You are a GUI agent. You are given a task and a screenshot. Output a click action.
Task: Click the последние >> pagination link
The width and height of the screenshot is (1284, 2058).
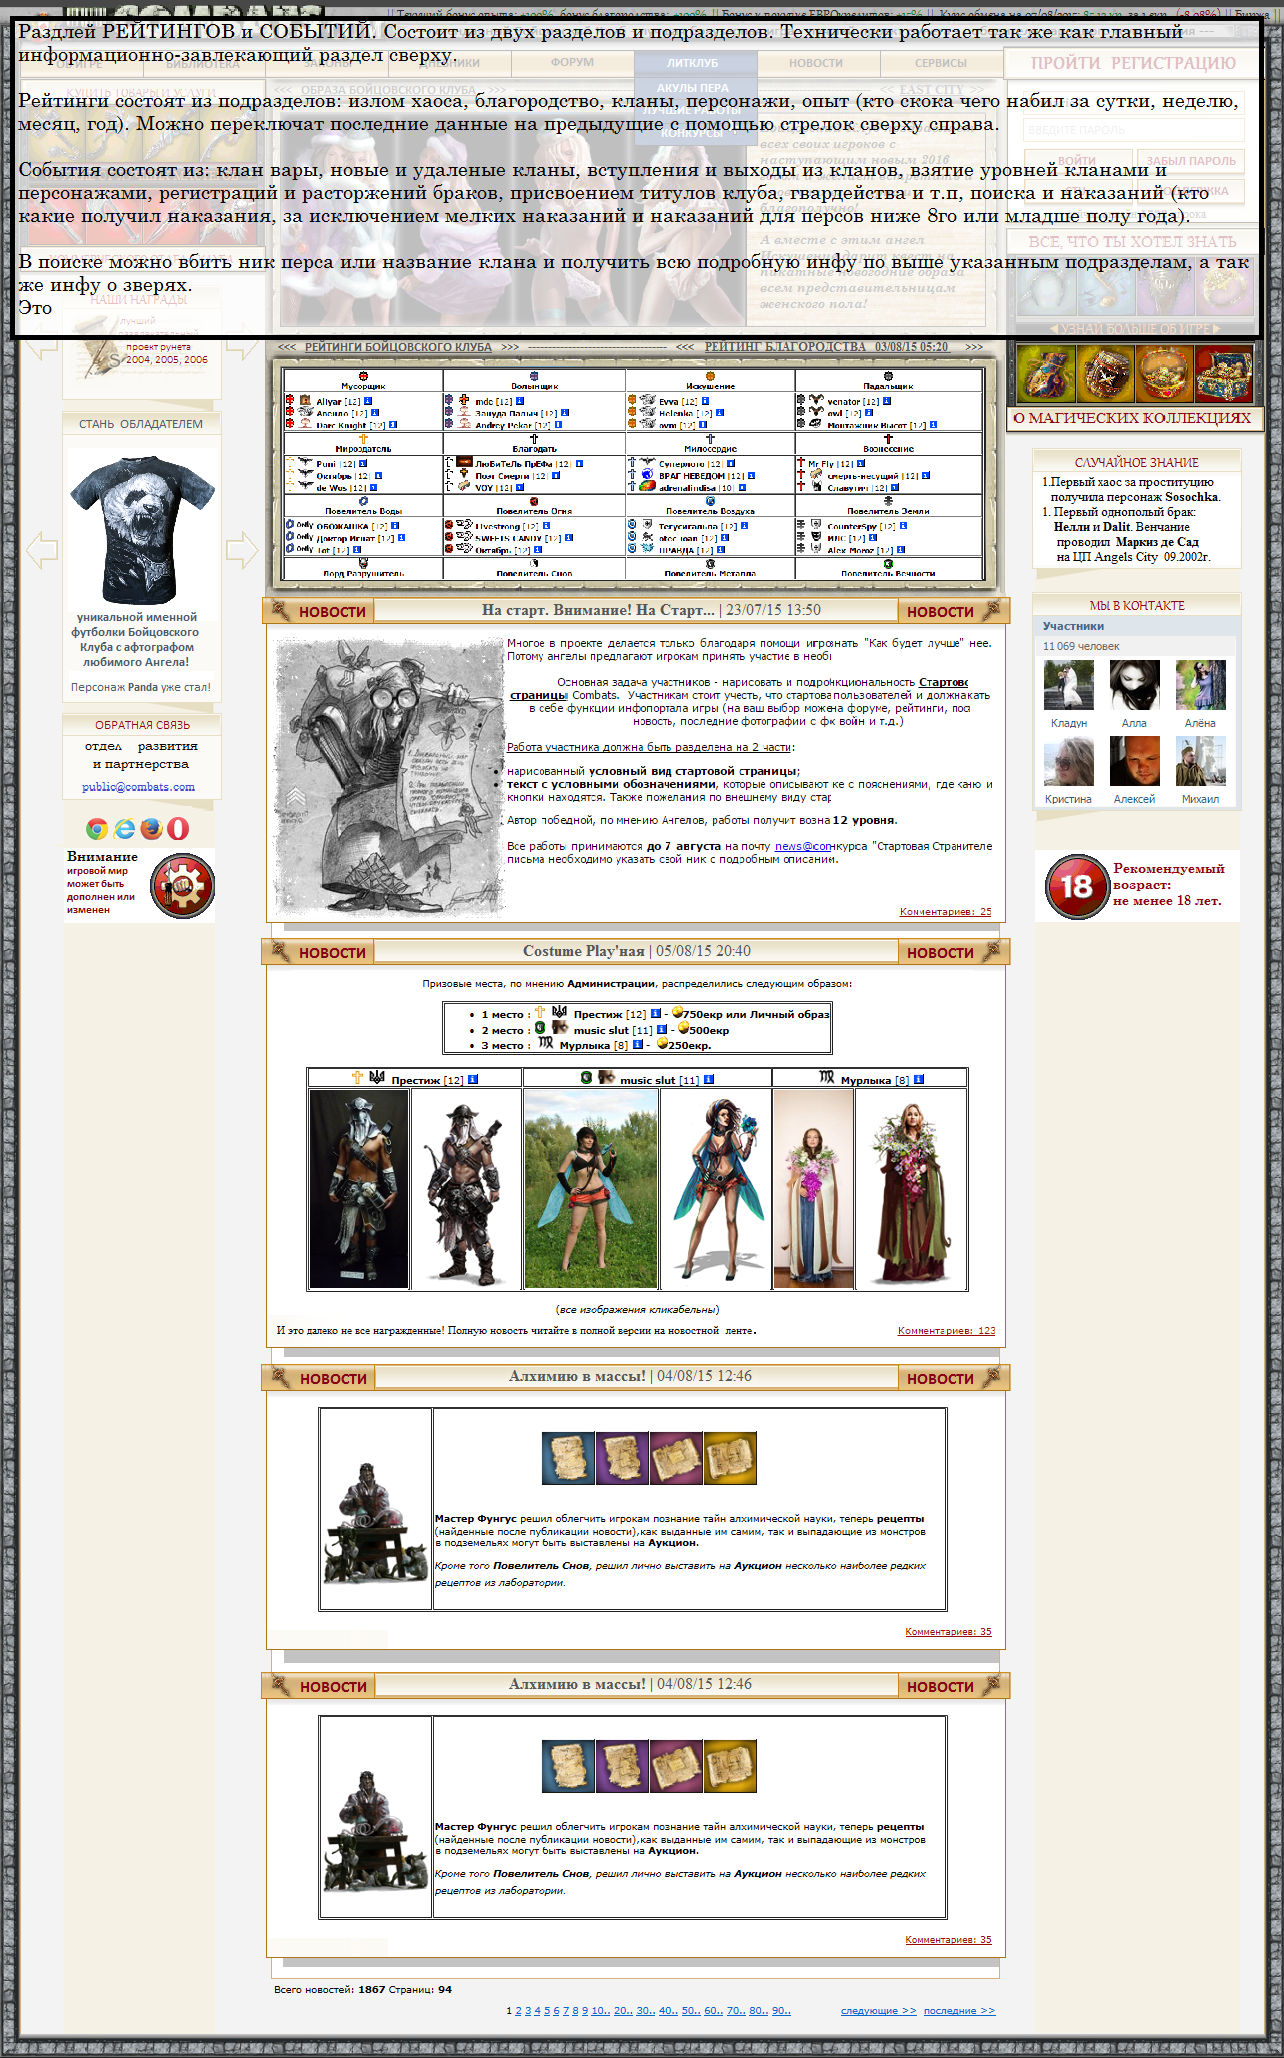click(959, 2011)
